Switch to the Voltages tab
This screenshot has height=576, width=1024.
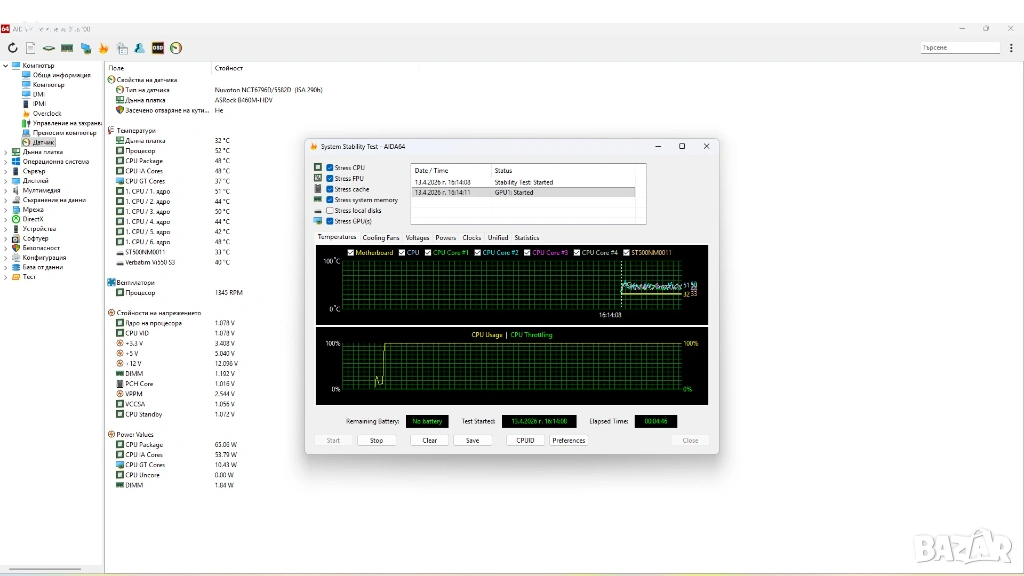[x=417, y=238]
